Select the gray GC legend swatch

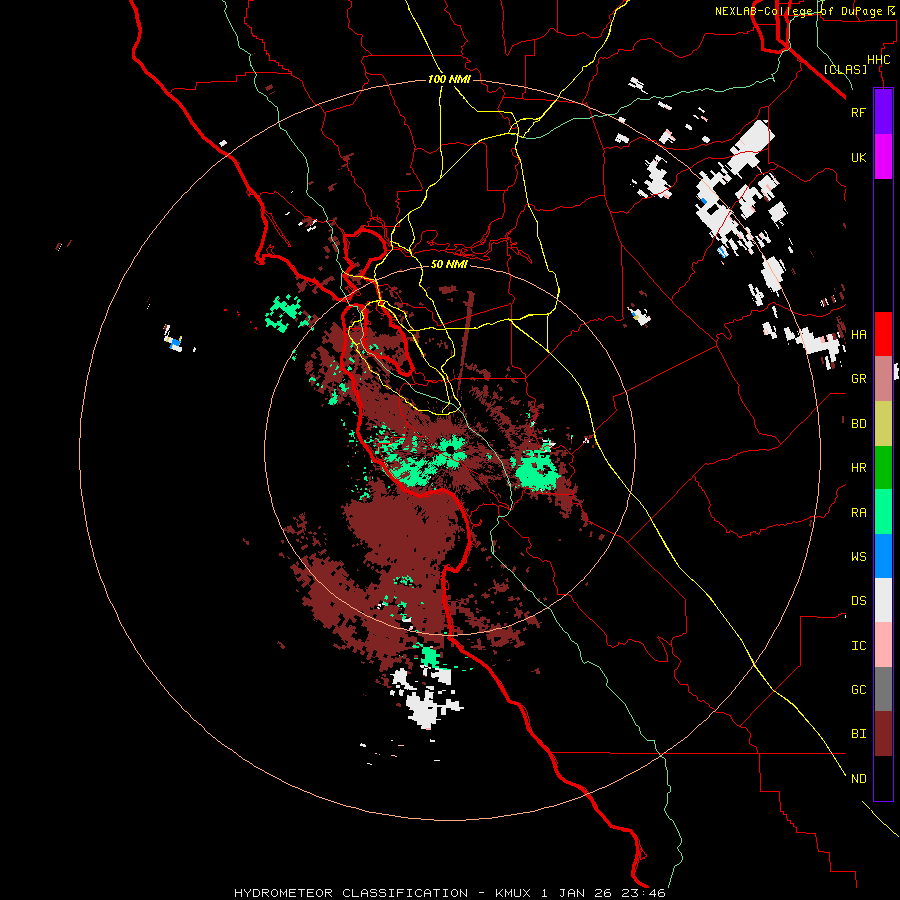click(x=883, y=689)
